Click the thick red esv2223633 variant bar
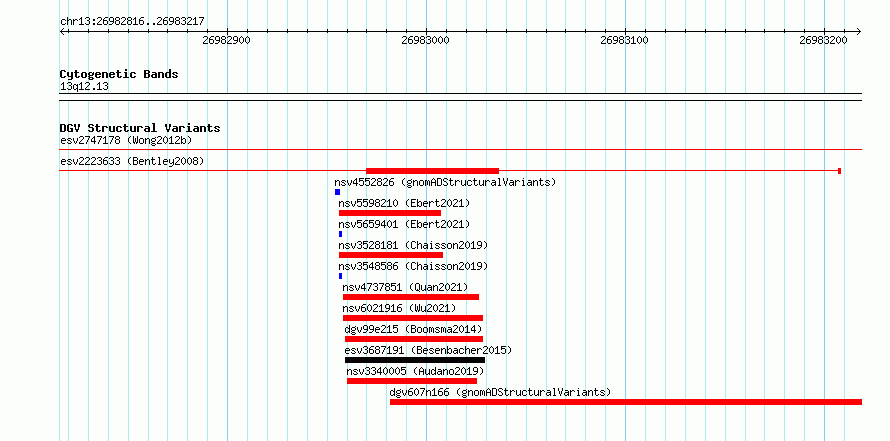 (x=433, y=171)
